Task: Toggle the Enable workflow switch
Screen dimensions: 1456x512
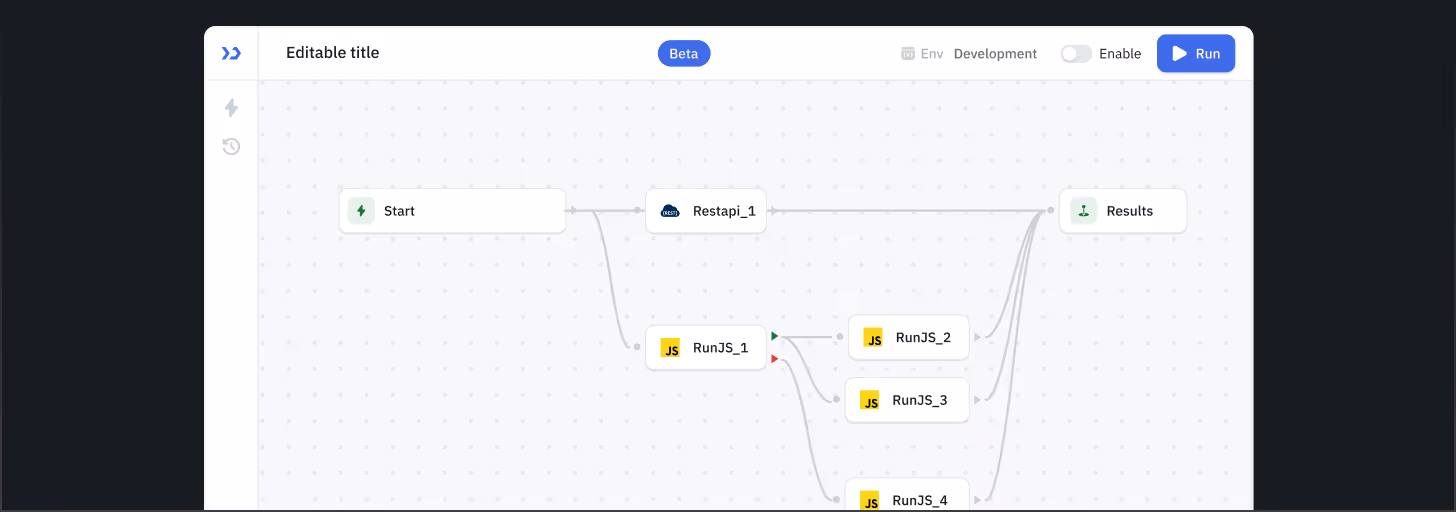Action: click(x=1076, y=54)
